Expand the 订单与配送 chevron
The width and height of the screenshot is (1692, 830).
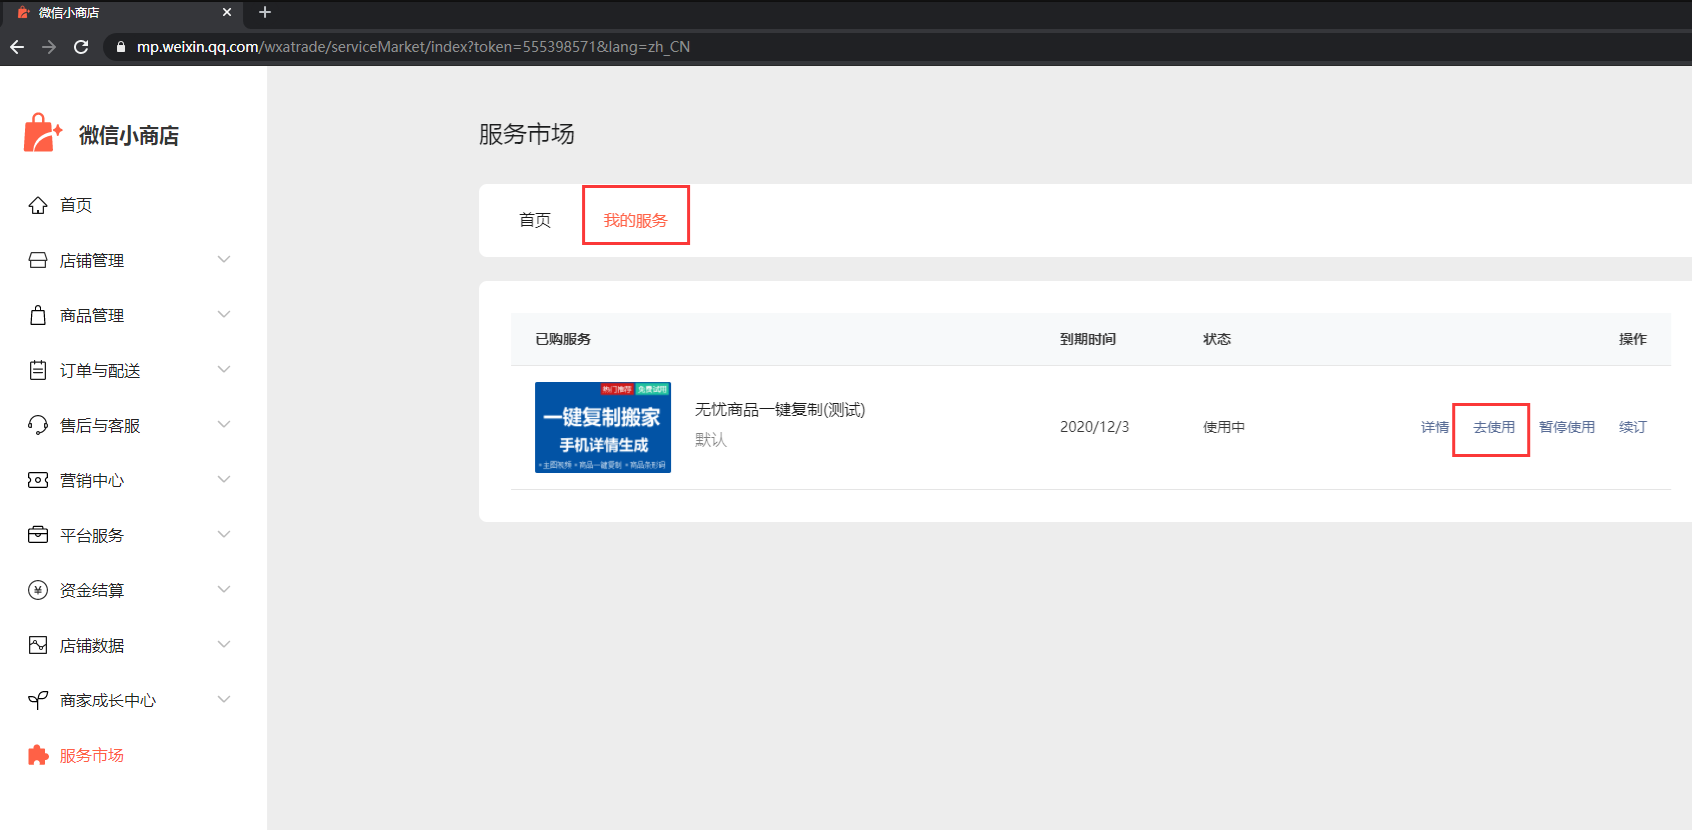pos(224,370)
